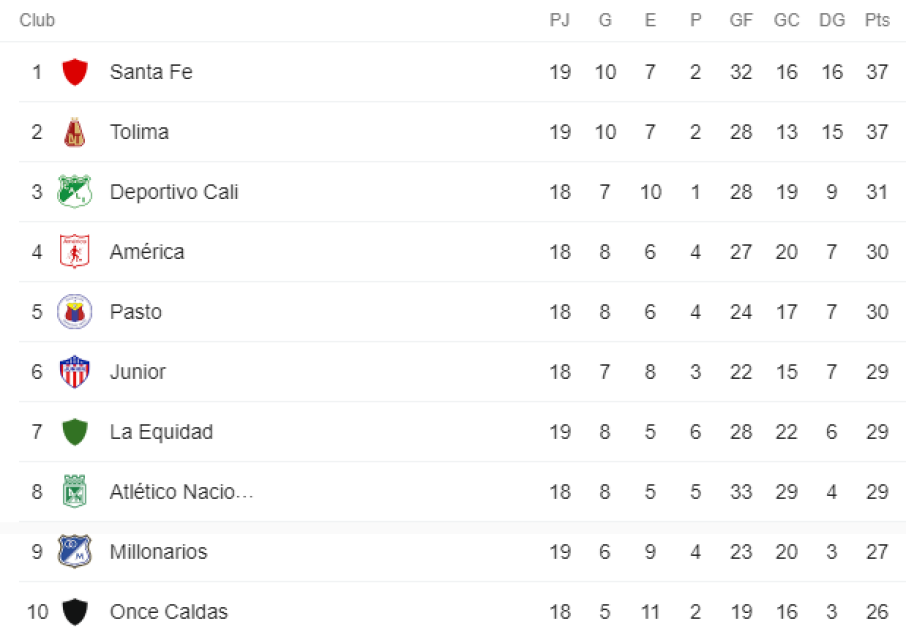Click the truncated Atlético Nacio… team name
The height and width of the screenshot is (632, 906).
[182, 492]
